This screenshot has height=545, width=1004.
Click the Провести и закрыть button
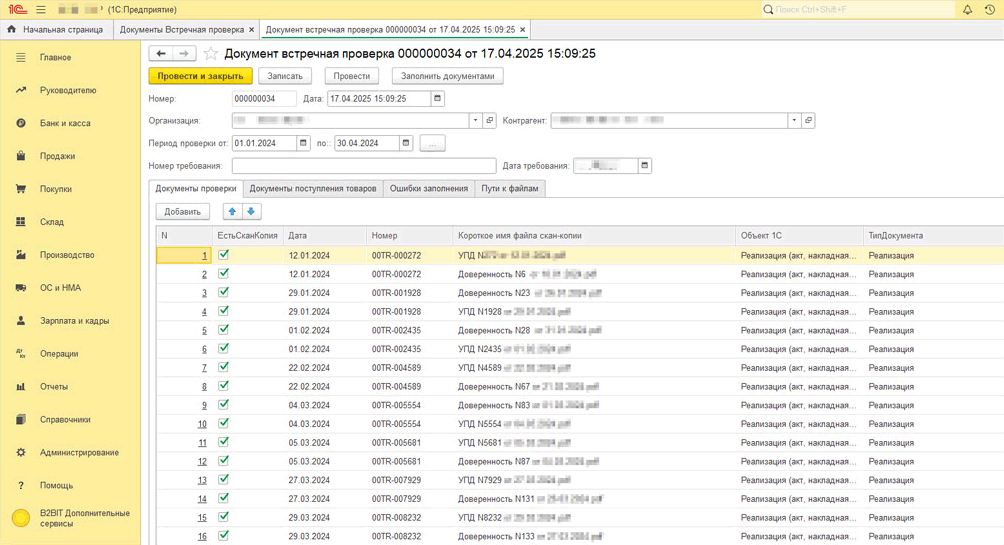pos(200,76)
